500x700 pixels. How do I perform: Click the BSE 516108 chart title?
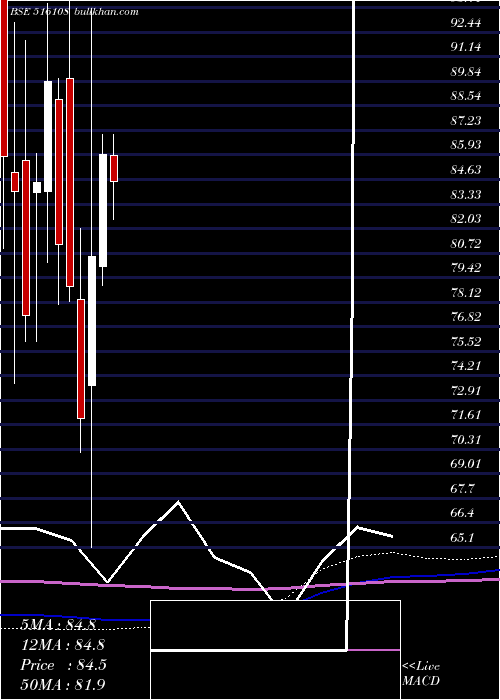40,12
